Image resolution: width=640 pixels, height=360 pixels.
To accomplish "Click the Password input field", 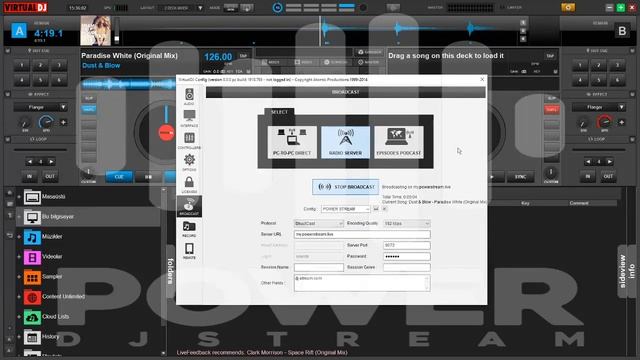I will click(x=407, y=256).
